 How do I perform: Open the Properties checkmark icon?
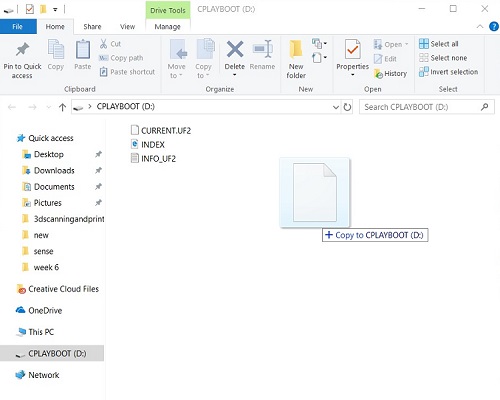(352, 50)
